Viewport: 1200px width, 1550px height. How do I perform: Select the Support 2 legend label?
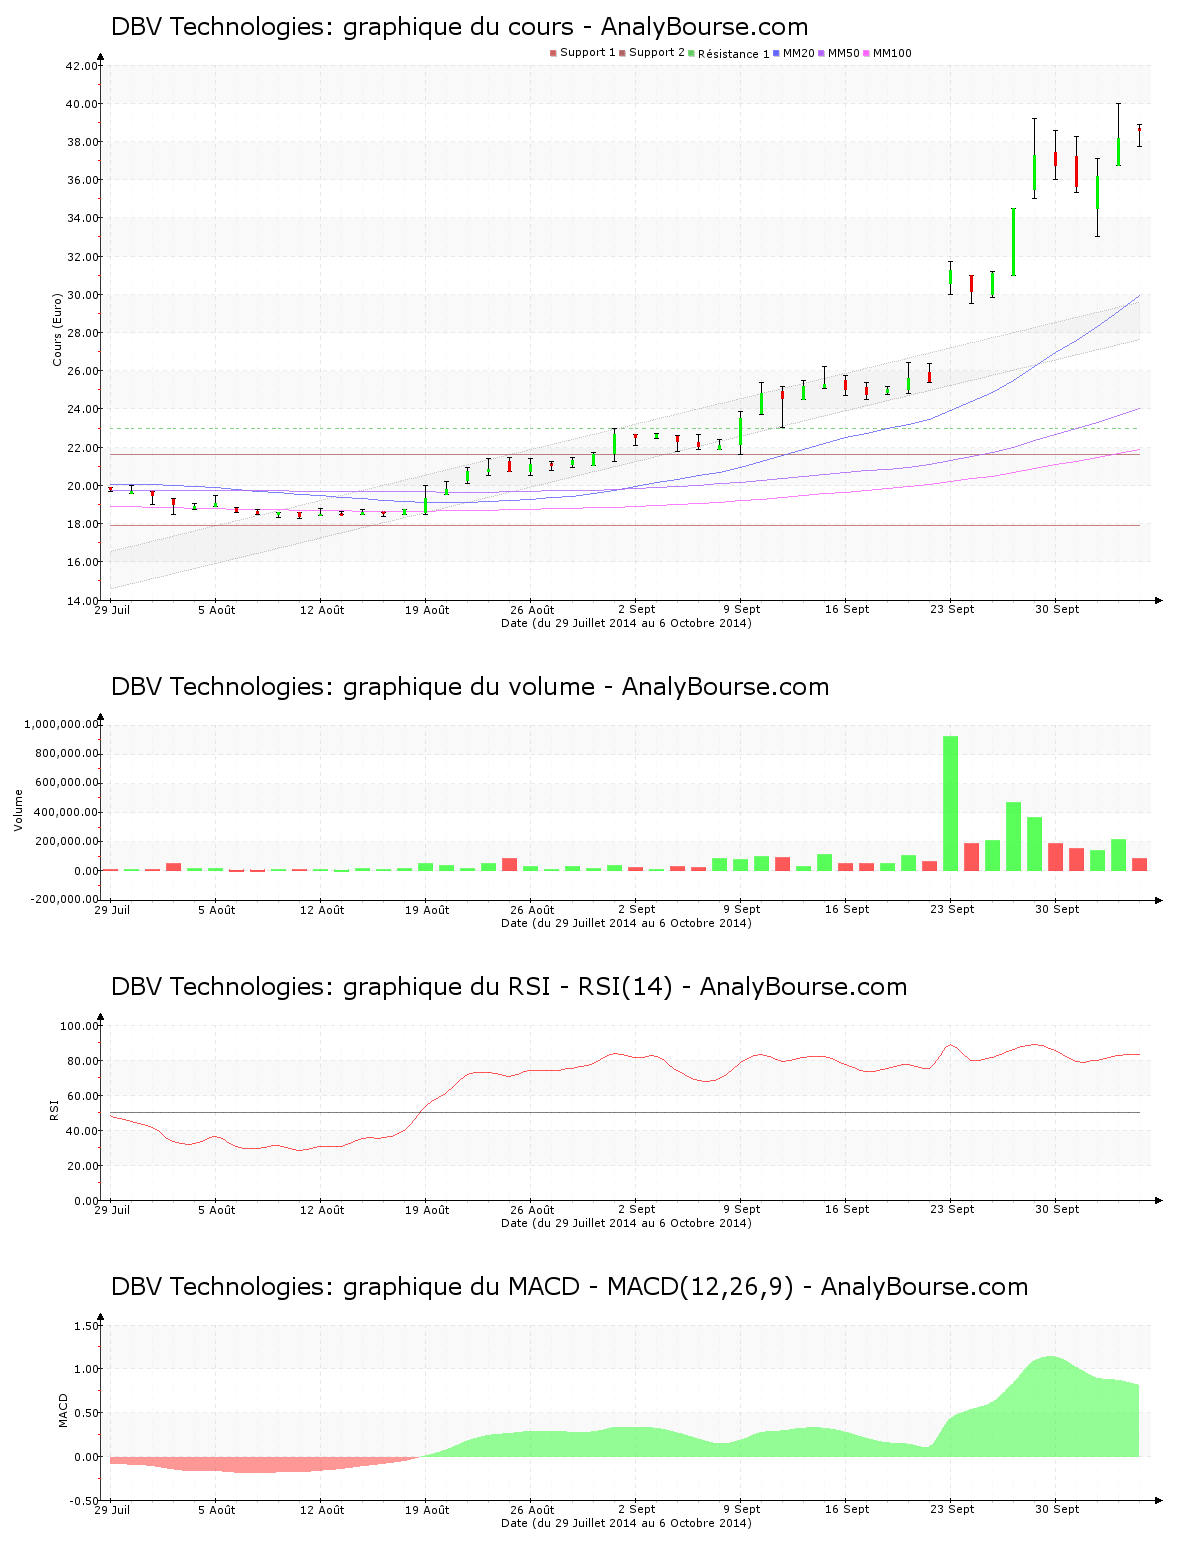[657, 53]
